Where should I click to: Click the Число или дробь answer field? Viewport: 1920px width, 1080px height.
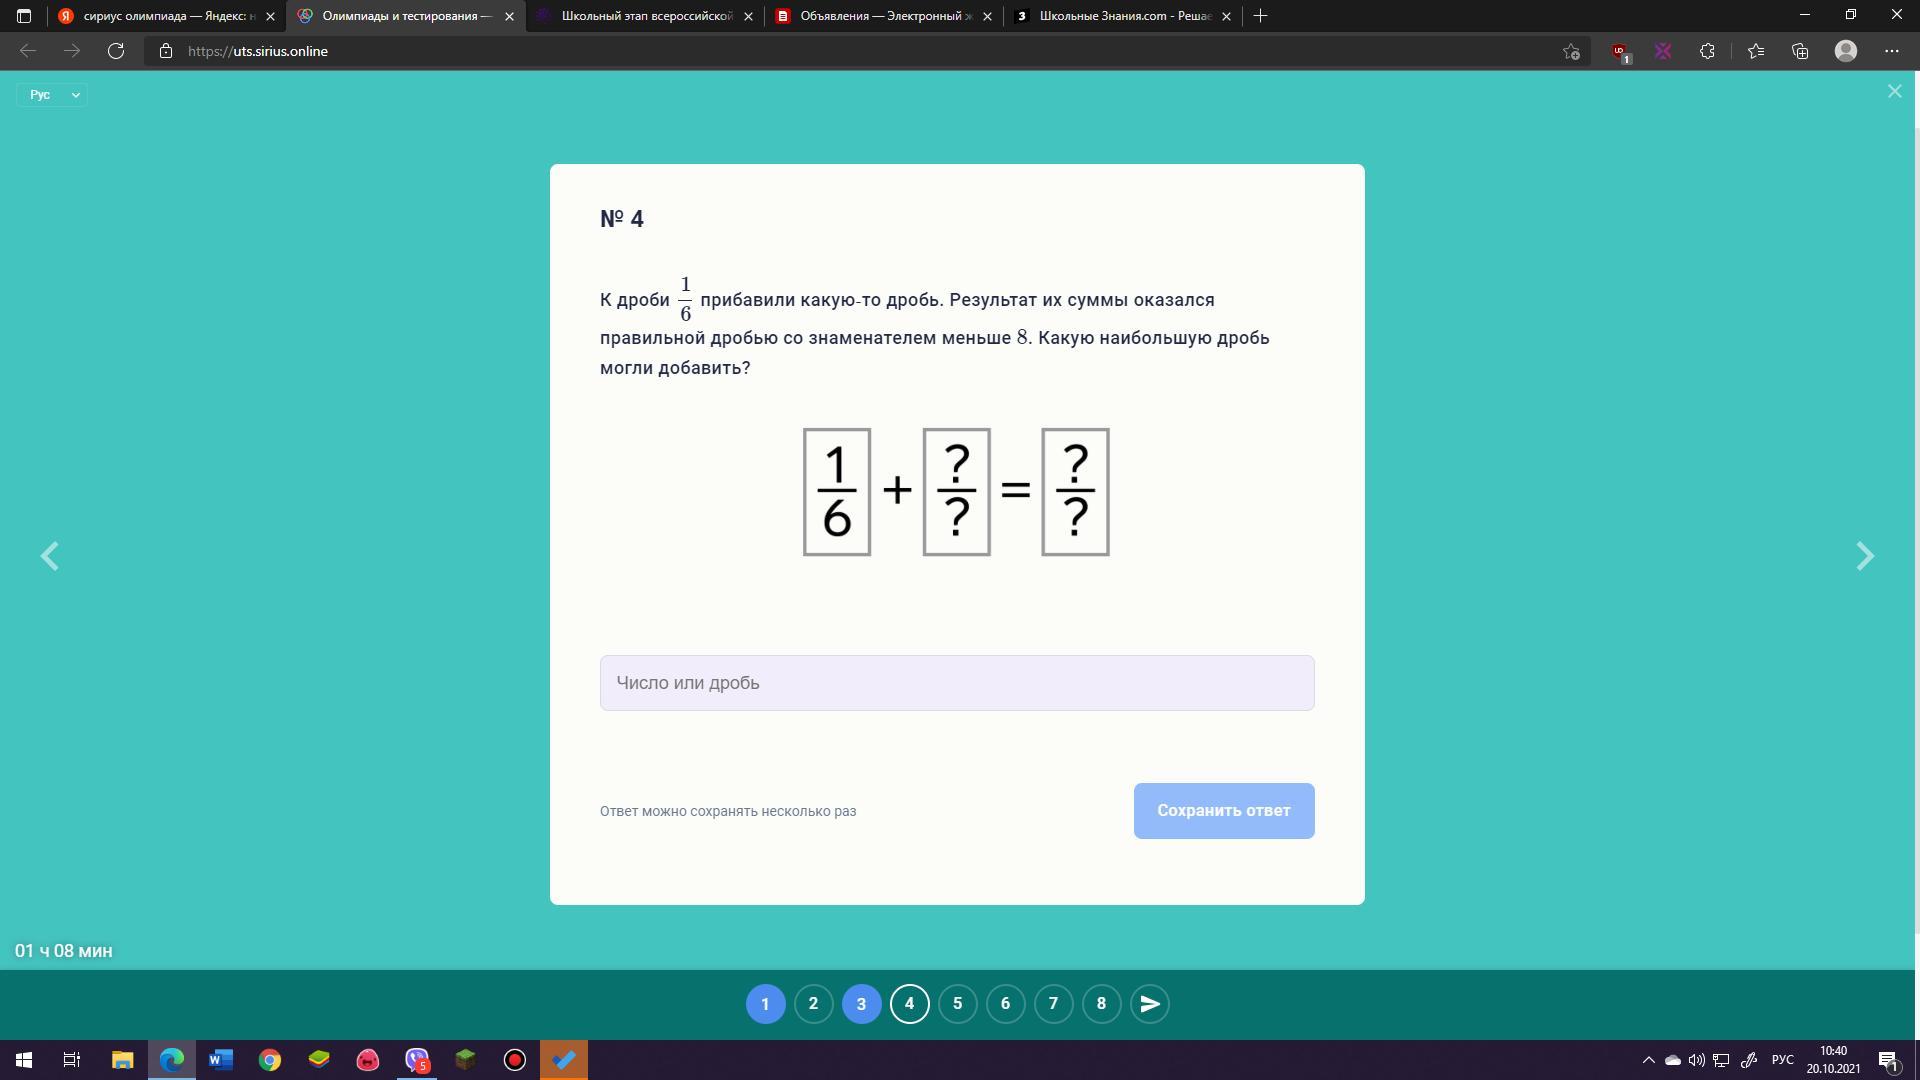pyautogui.click(x=956, y=683)
